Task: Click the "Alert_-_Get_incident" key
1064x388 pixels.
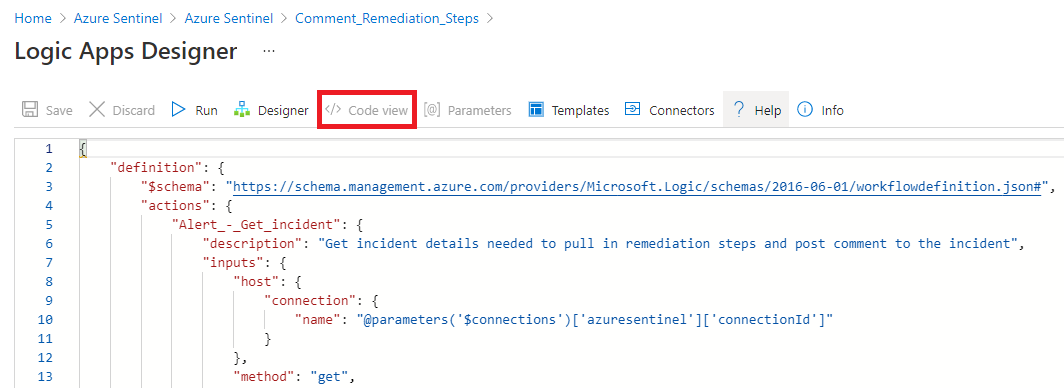Action: (x=256, y=225)
